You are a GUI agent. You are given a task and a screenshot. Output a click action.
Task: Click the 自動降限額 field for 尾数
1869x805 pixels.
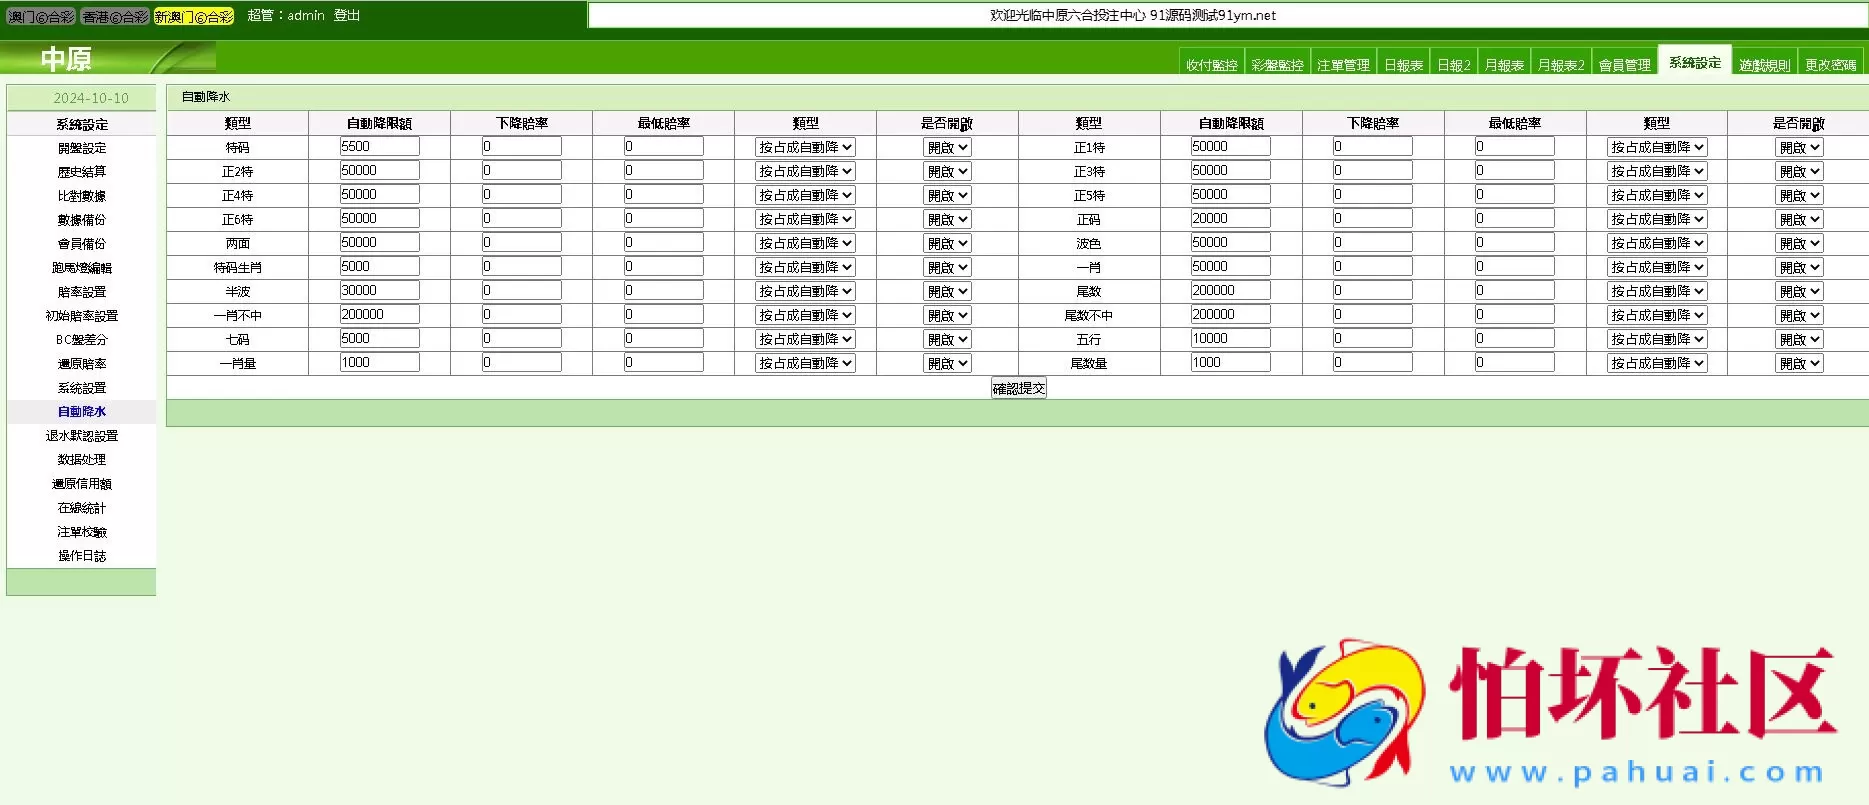(x=1230, y=290)
